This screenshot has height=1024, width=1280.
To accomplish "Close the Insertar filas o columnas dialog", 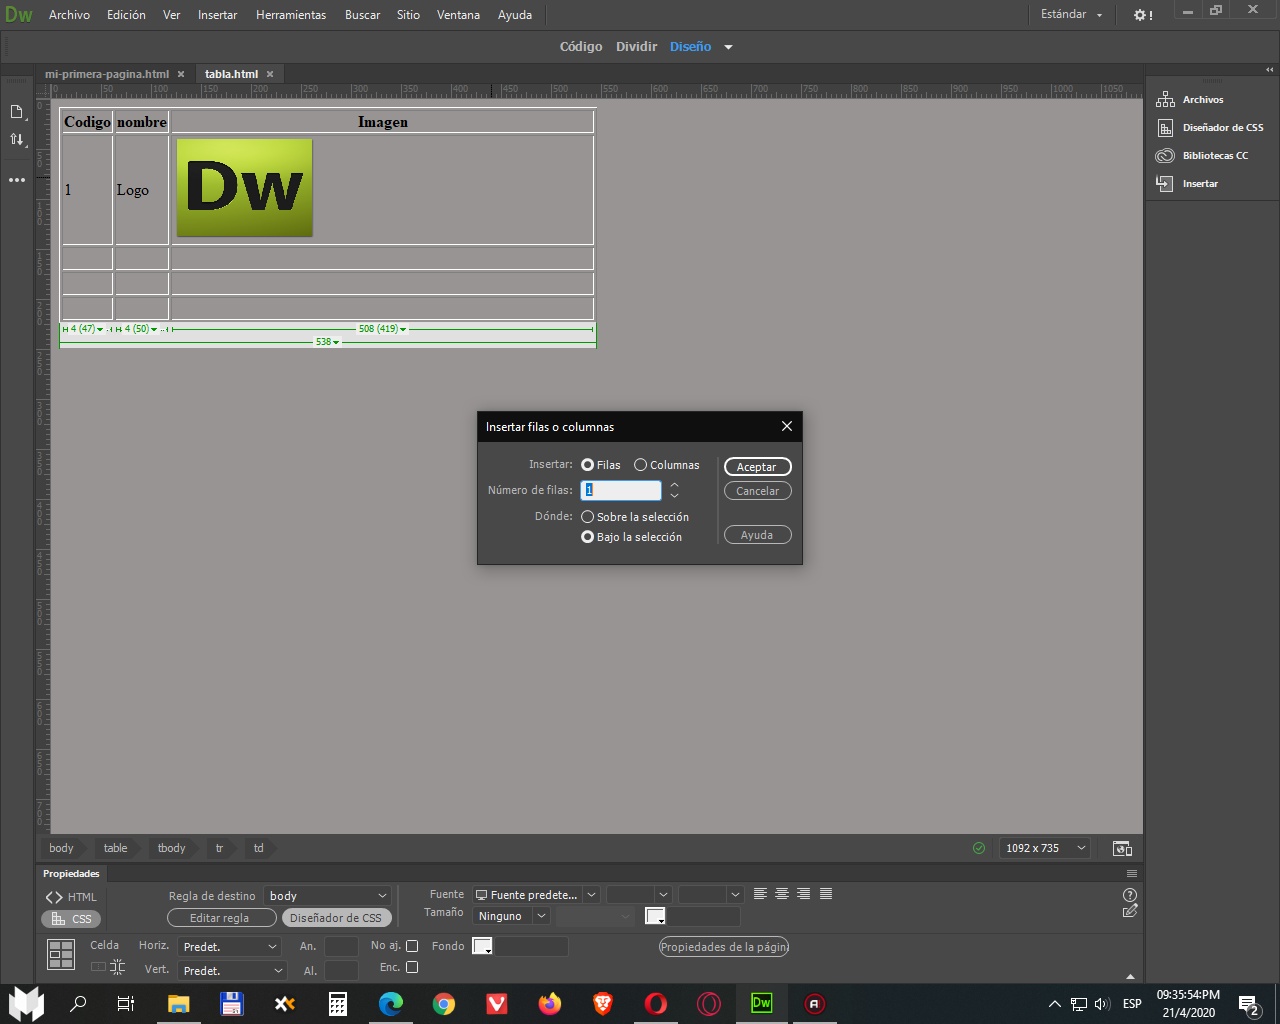I will tap(787, 426).
